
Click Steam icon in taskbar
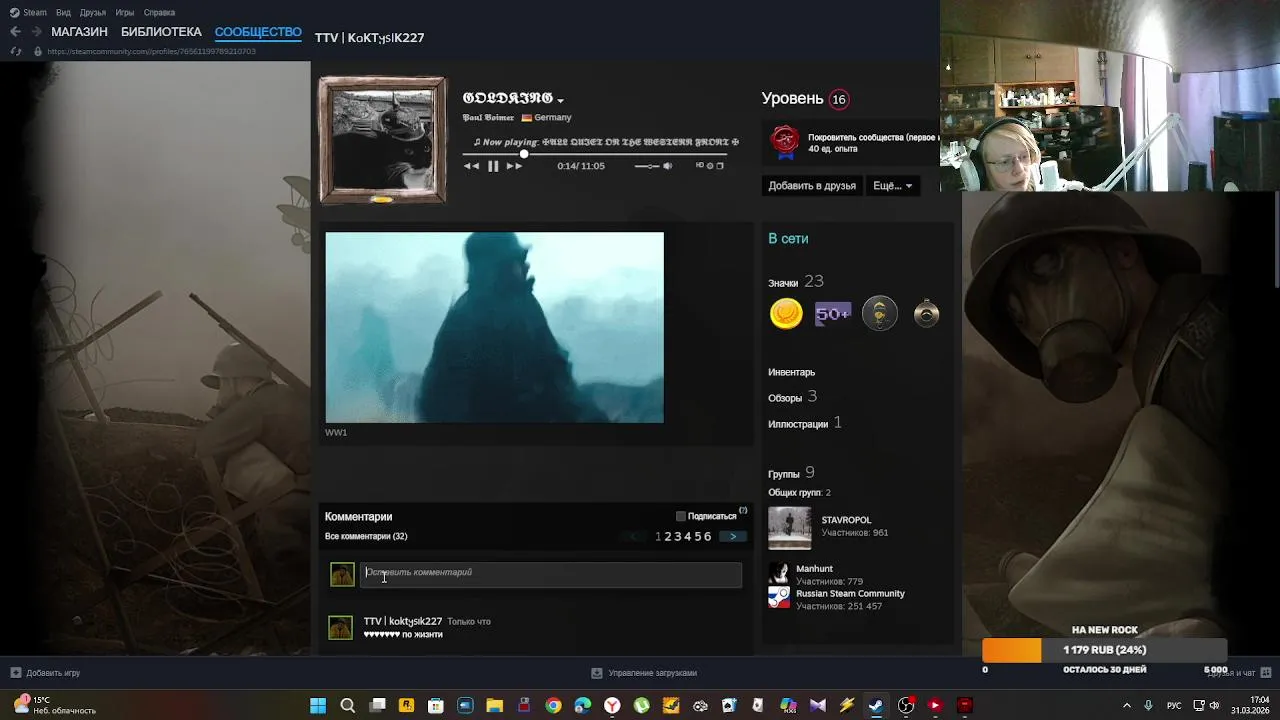pyautogui.click(x=876, y=706)
